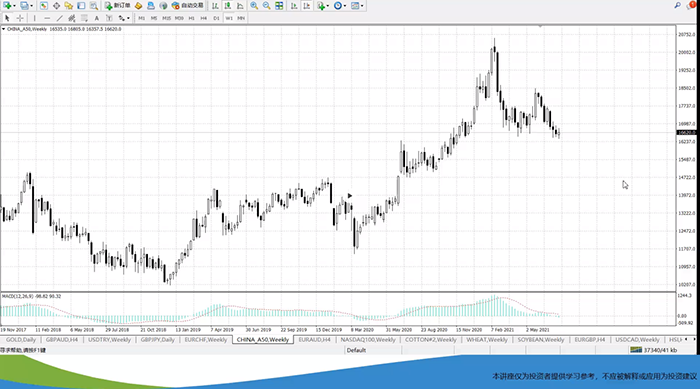Select the trendline drawing tool

(x=59, y=18)
